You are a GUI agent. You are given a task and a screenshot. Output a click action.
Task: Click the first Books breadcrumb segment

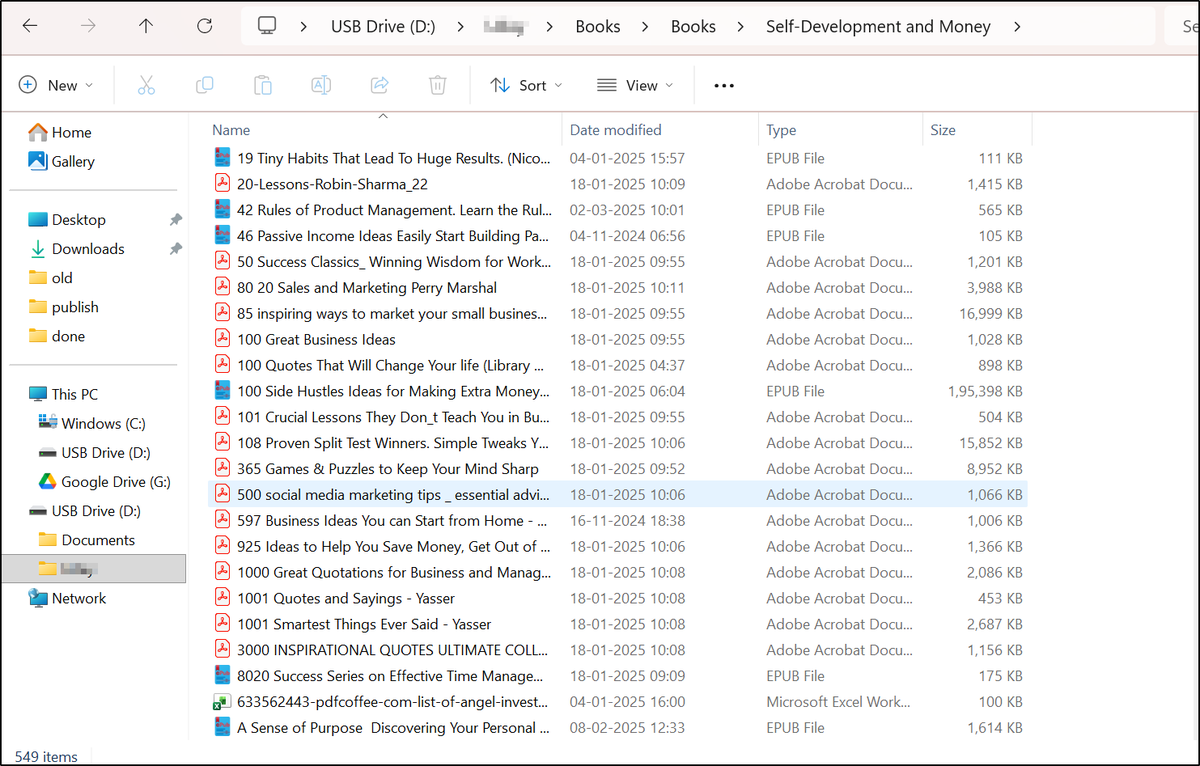(x=598, y=27)
